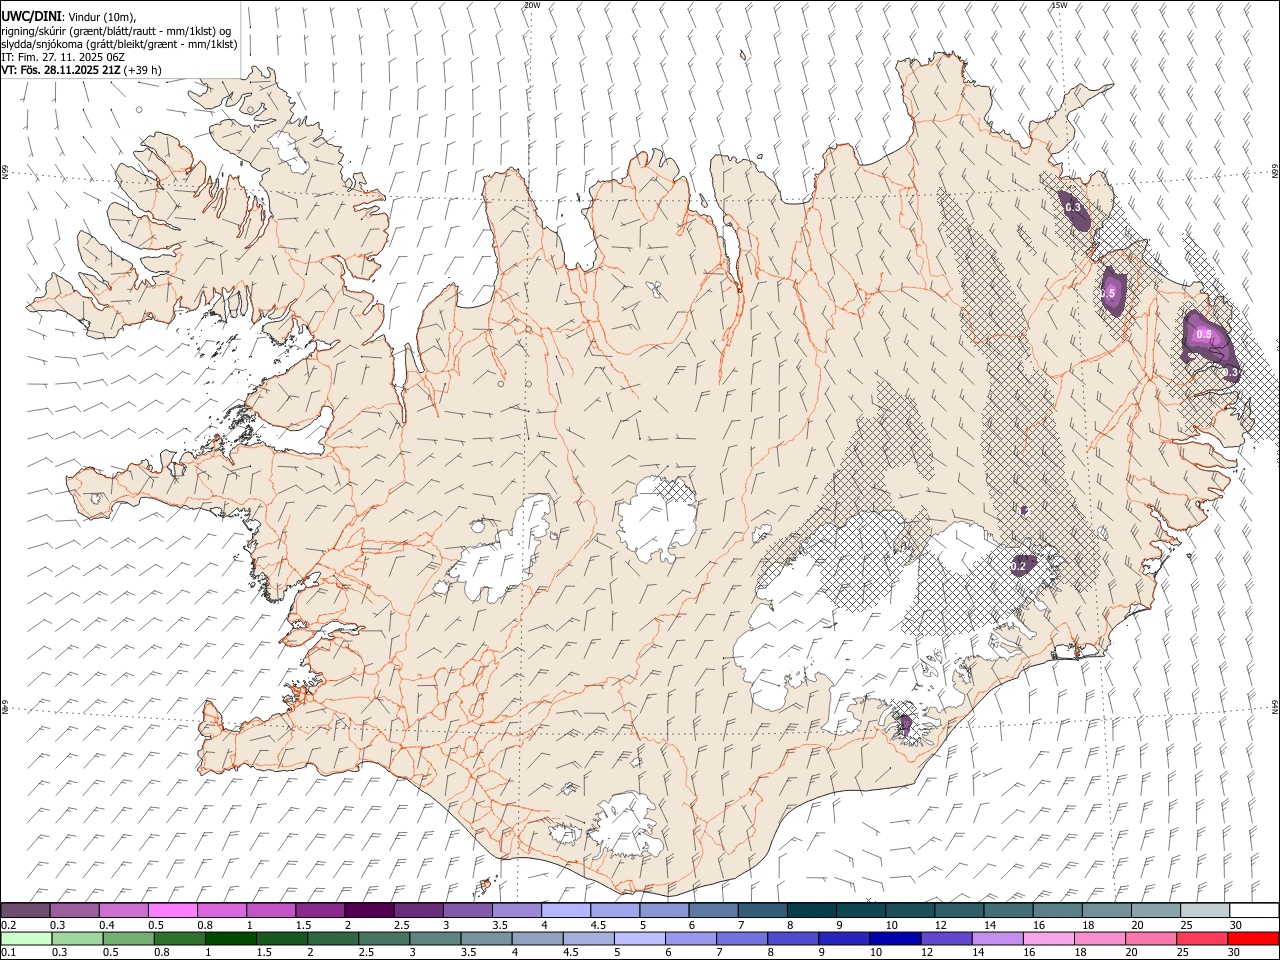Viewport: 1280px width, 960px height.
Task: Pick the lower-row light pink swatch between 16 and 18
Action: point(1049,938)
